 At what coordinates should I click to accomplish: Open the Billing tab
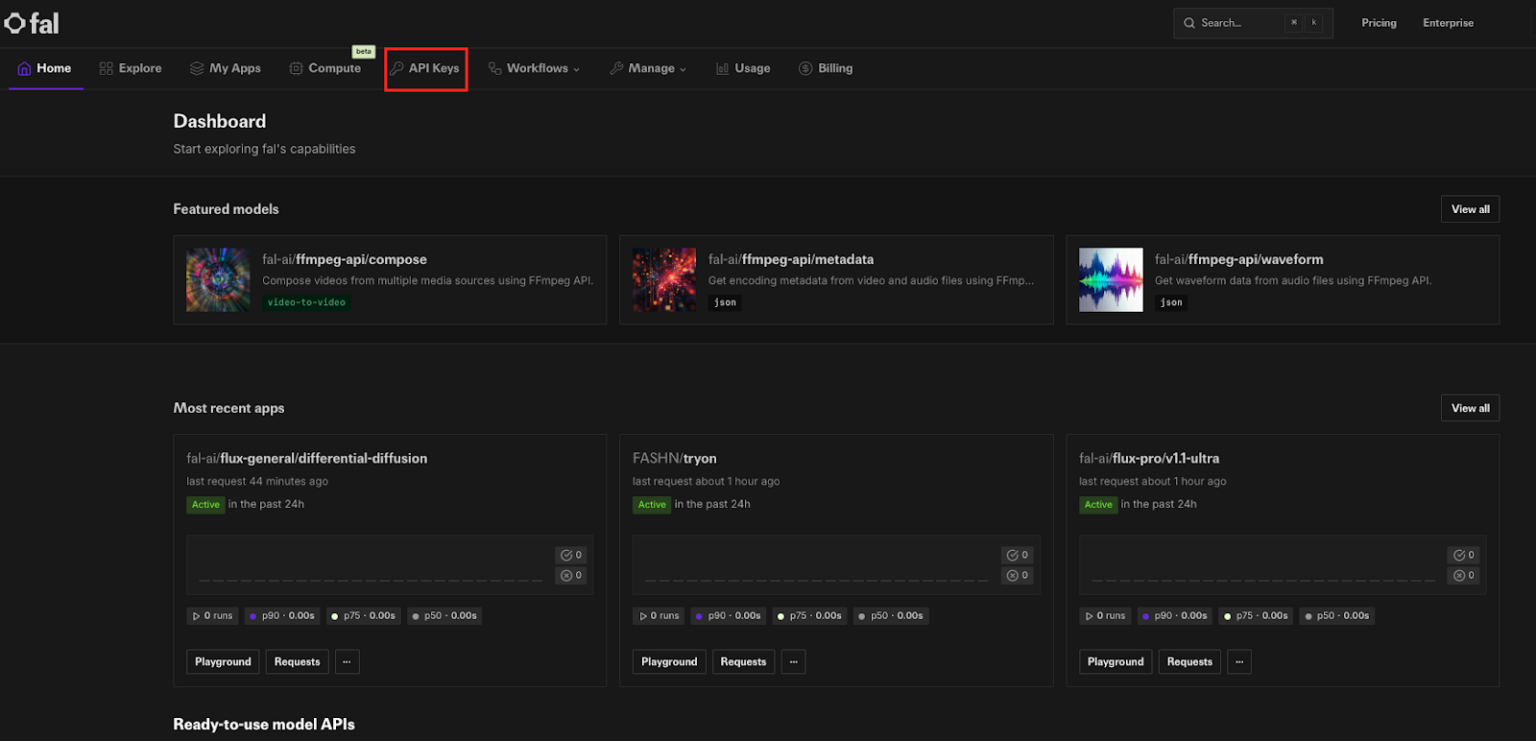[x=825, y=68]
